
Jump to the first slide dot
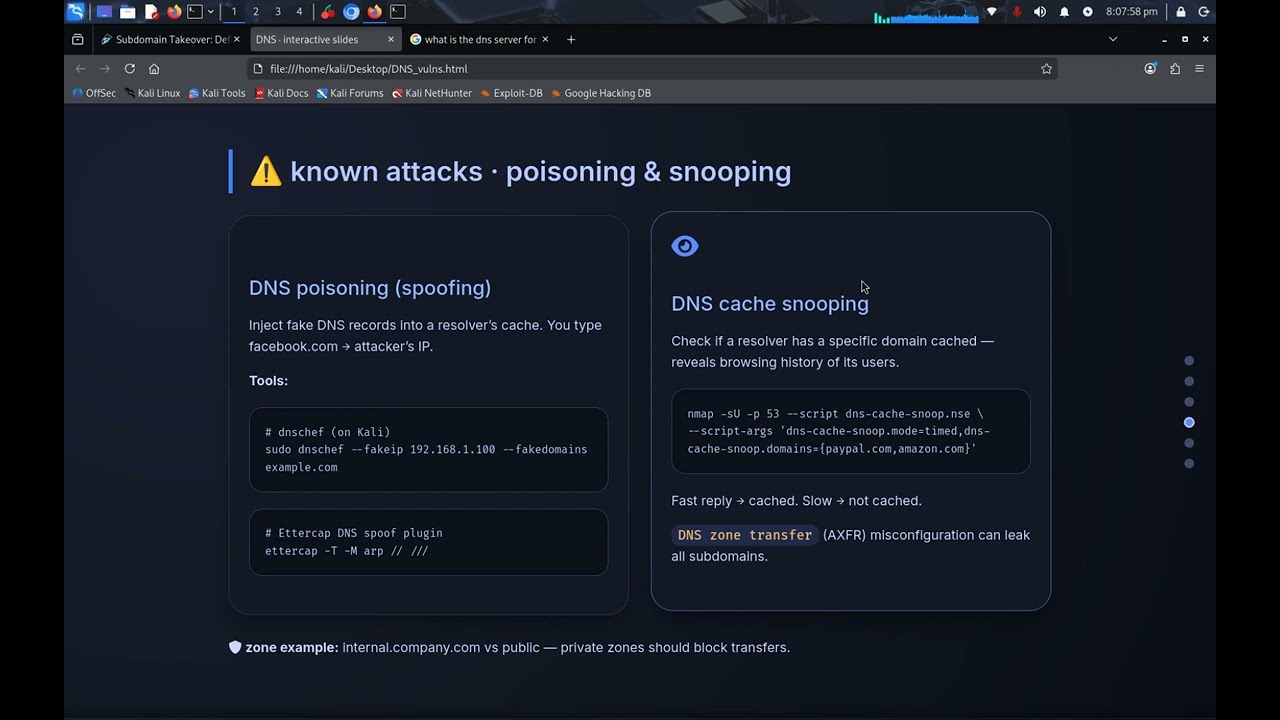coord(1189,361)
